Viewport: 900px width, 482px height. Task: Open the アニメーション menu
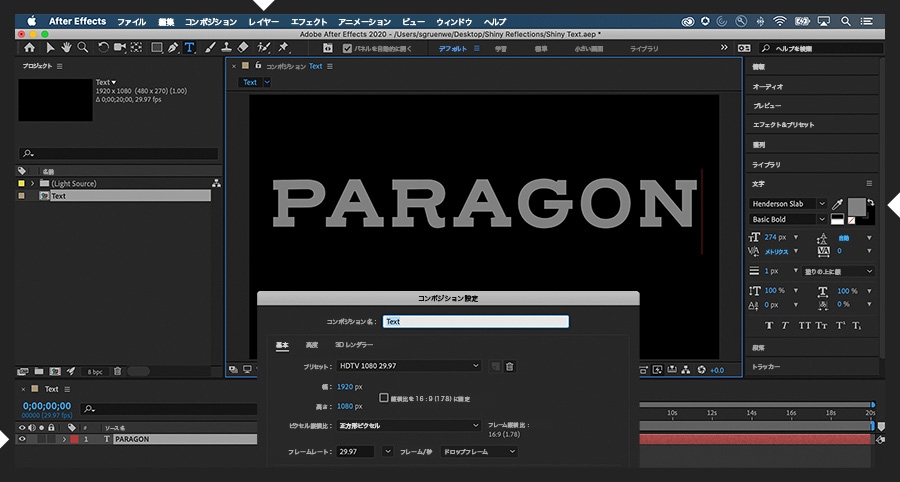tap(364, 22)
